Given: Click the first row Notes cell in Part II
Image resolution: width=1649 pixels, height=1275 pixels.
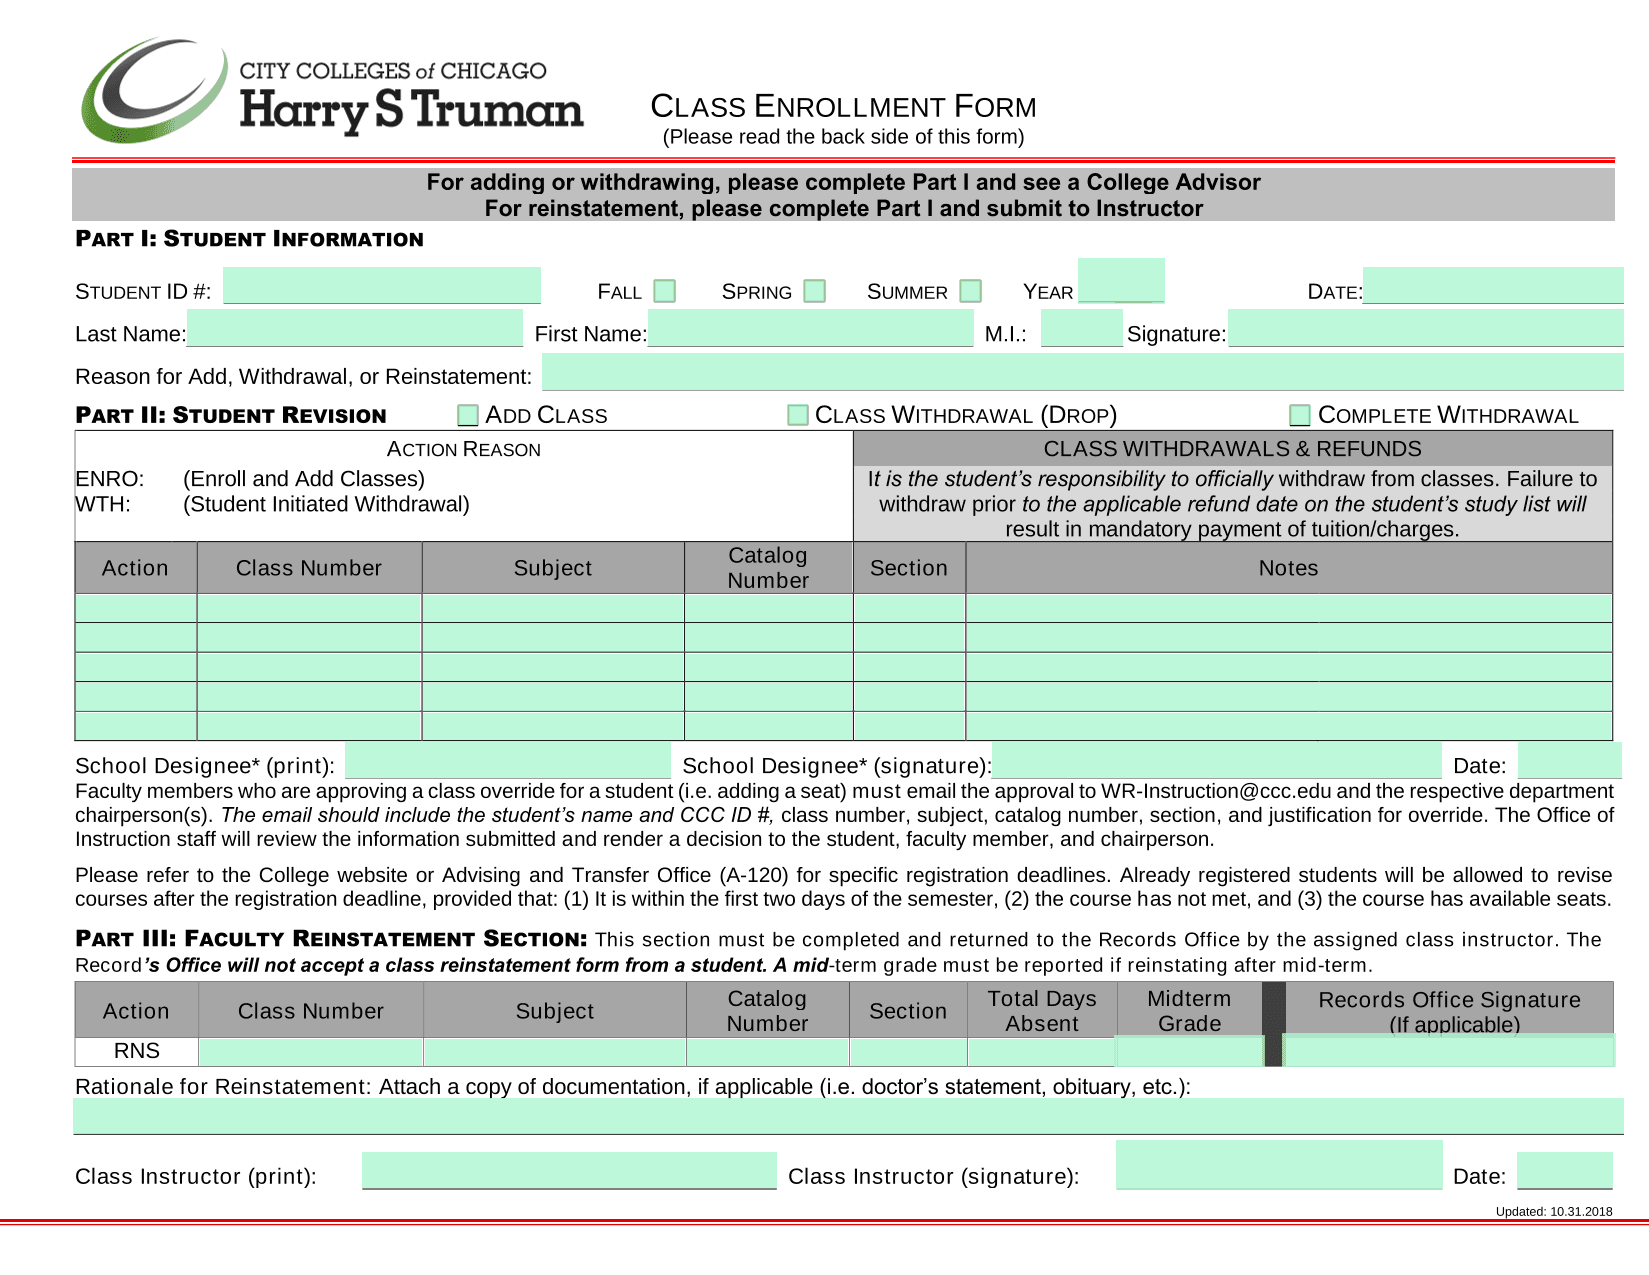Looking at the screenshot, I should [1289, 608].
